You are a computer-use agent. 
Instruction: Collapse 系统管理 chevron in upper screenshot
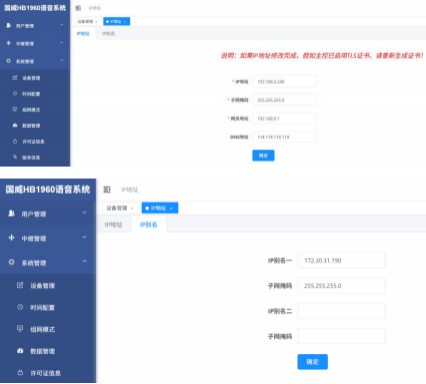[x=62, y=61]
